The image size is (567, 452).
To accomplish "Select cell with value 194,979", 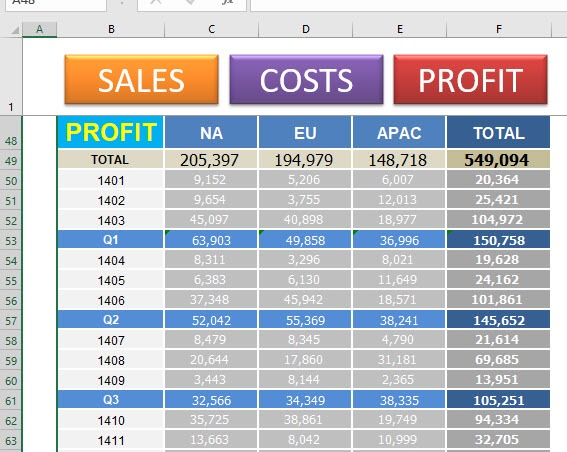I will [305, 159].
